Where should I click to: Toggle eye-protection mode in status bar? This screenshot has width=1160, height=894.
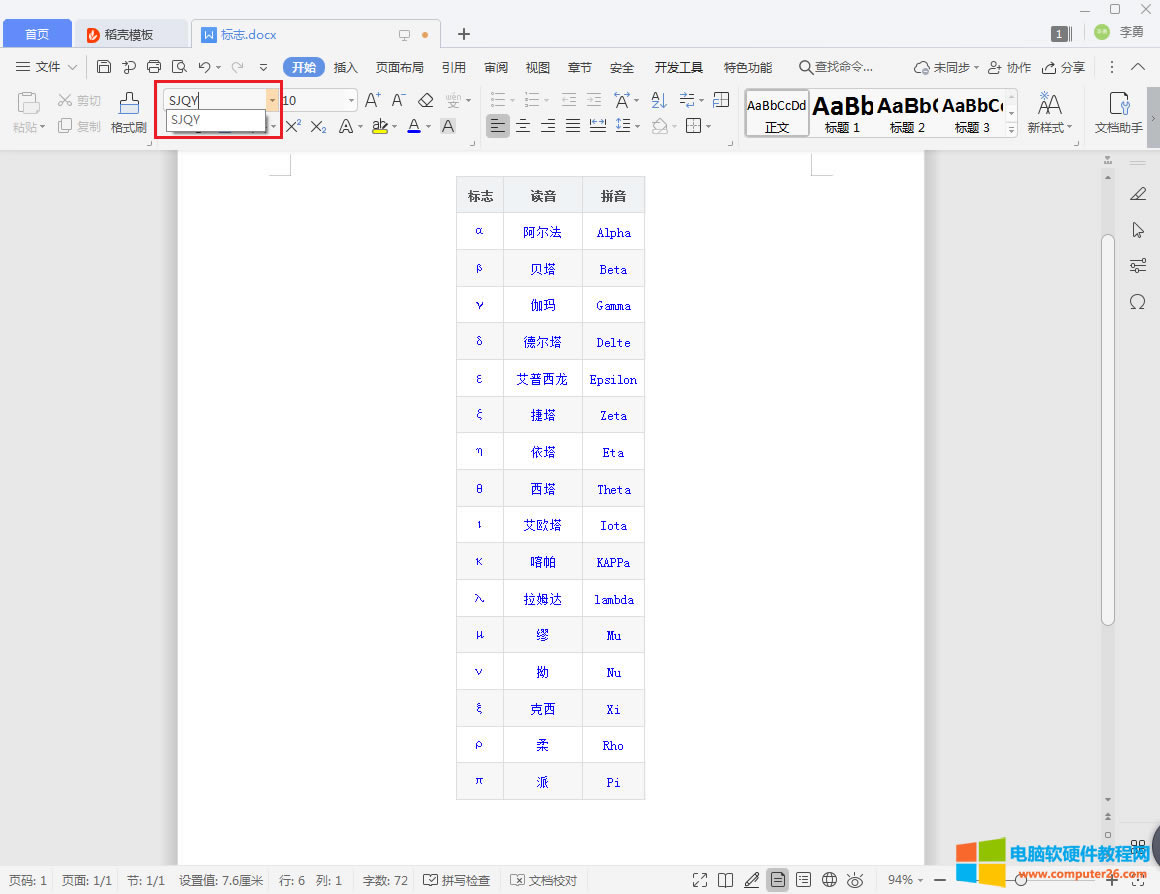click(855, 880)
